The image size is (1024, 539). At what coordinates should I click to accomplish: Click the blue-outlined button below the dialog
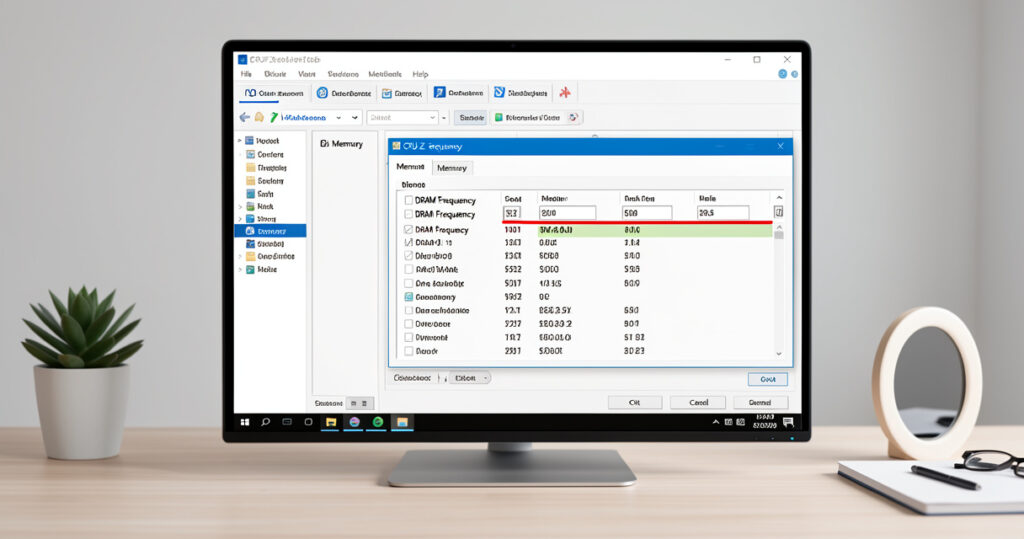click(767, 379)
